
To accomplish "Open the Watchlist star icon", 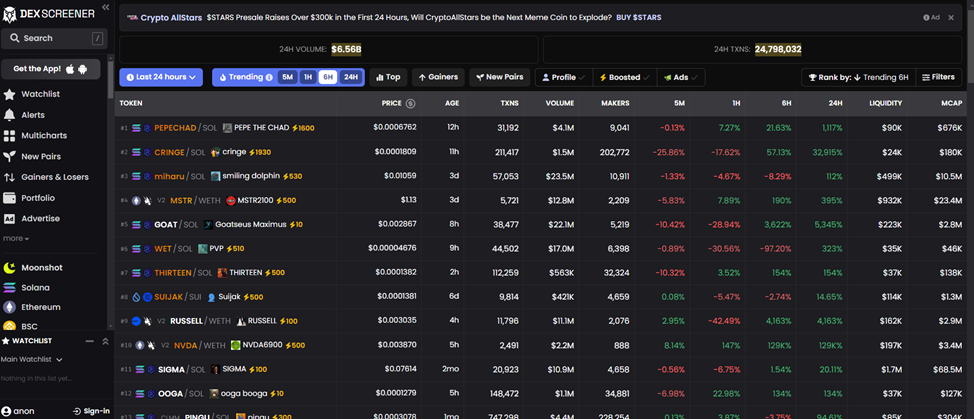I will click(9, 94).
